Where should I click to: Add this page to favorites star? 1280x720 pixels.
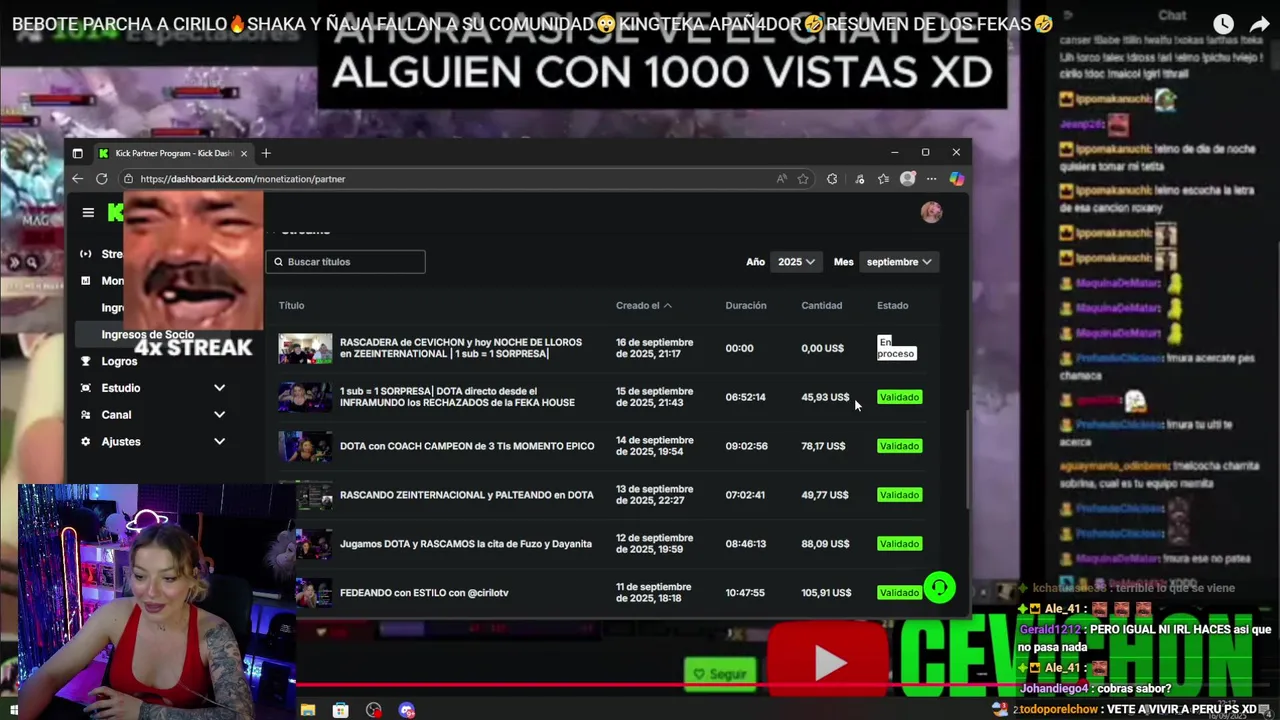pyautogui.click(x=803, y=178)
